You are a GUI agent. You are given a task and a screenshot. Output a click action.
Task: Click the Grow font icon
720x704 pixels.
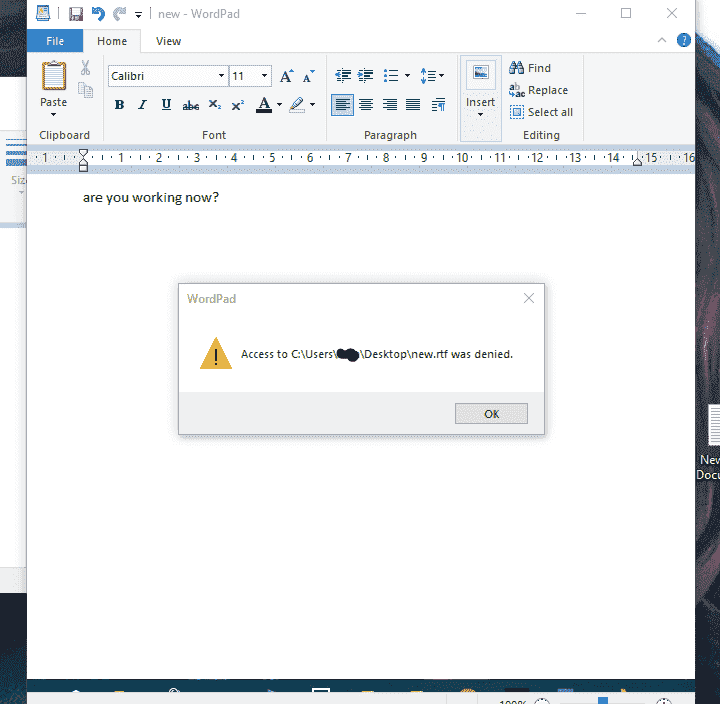tap(287, 76)
